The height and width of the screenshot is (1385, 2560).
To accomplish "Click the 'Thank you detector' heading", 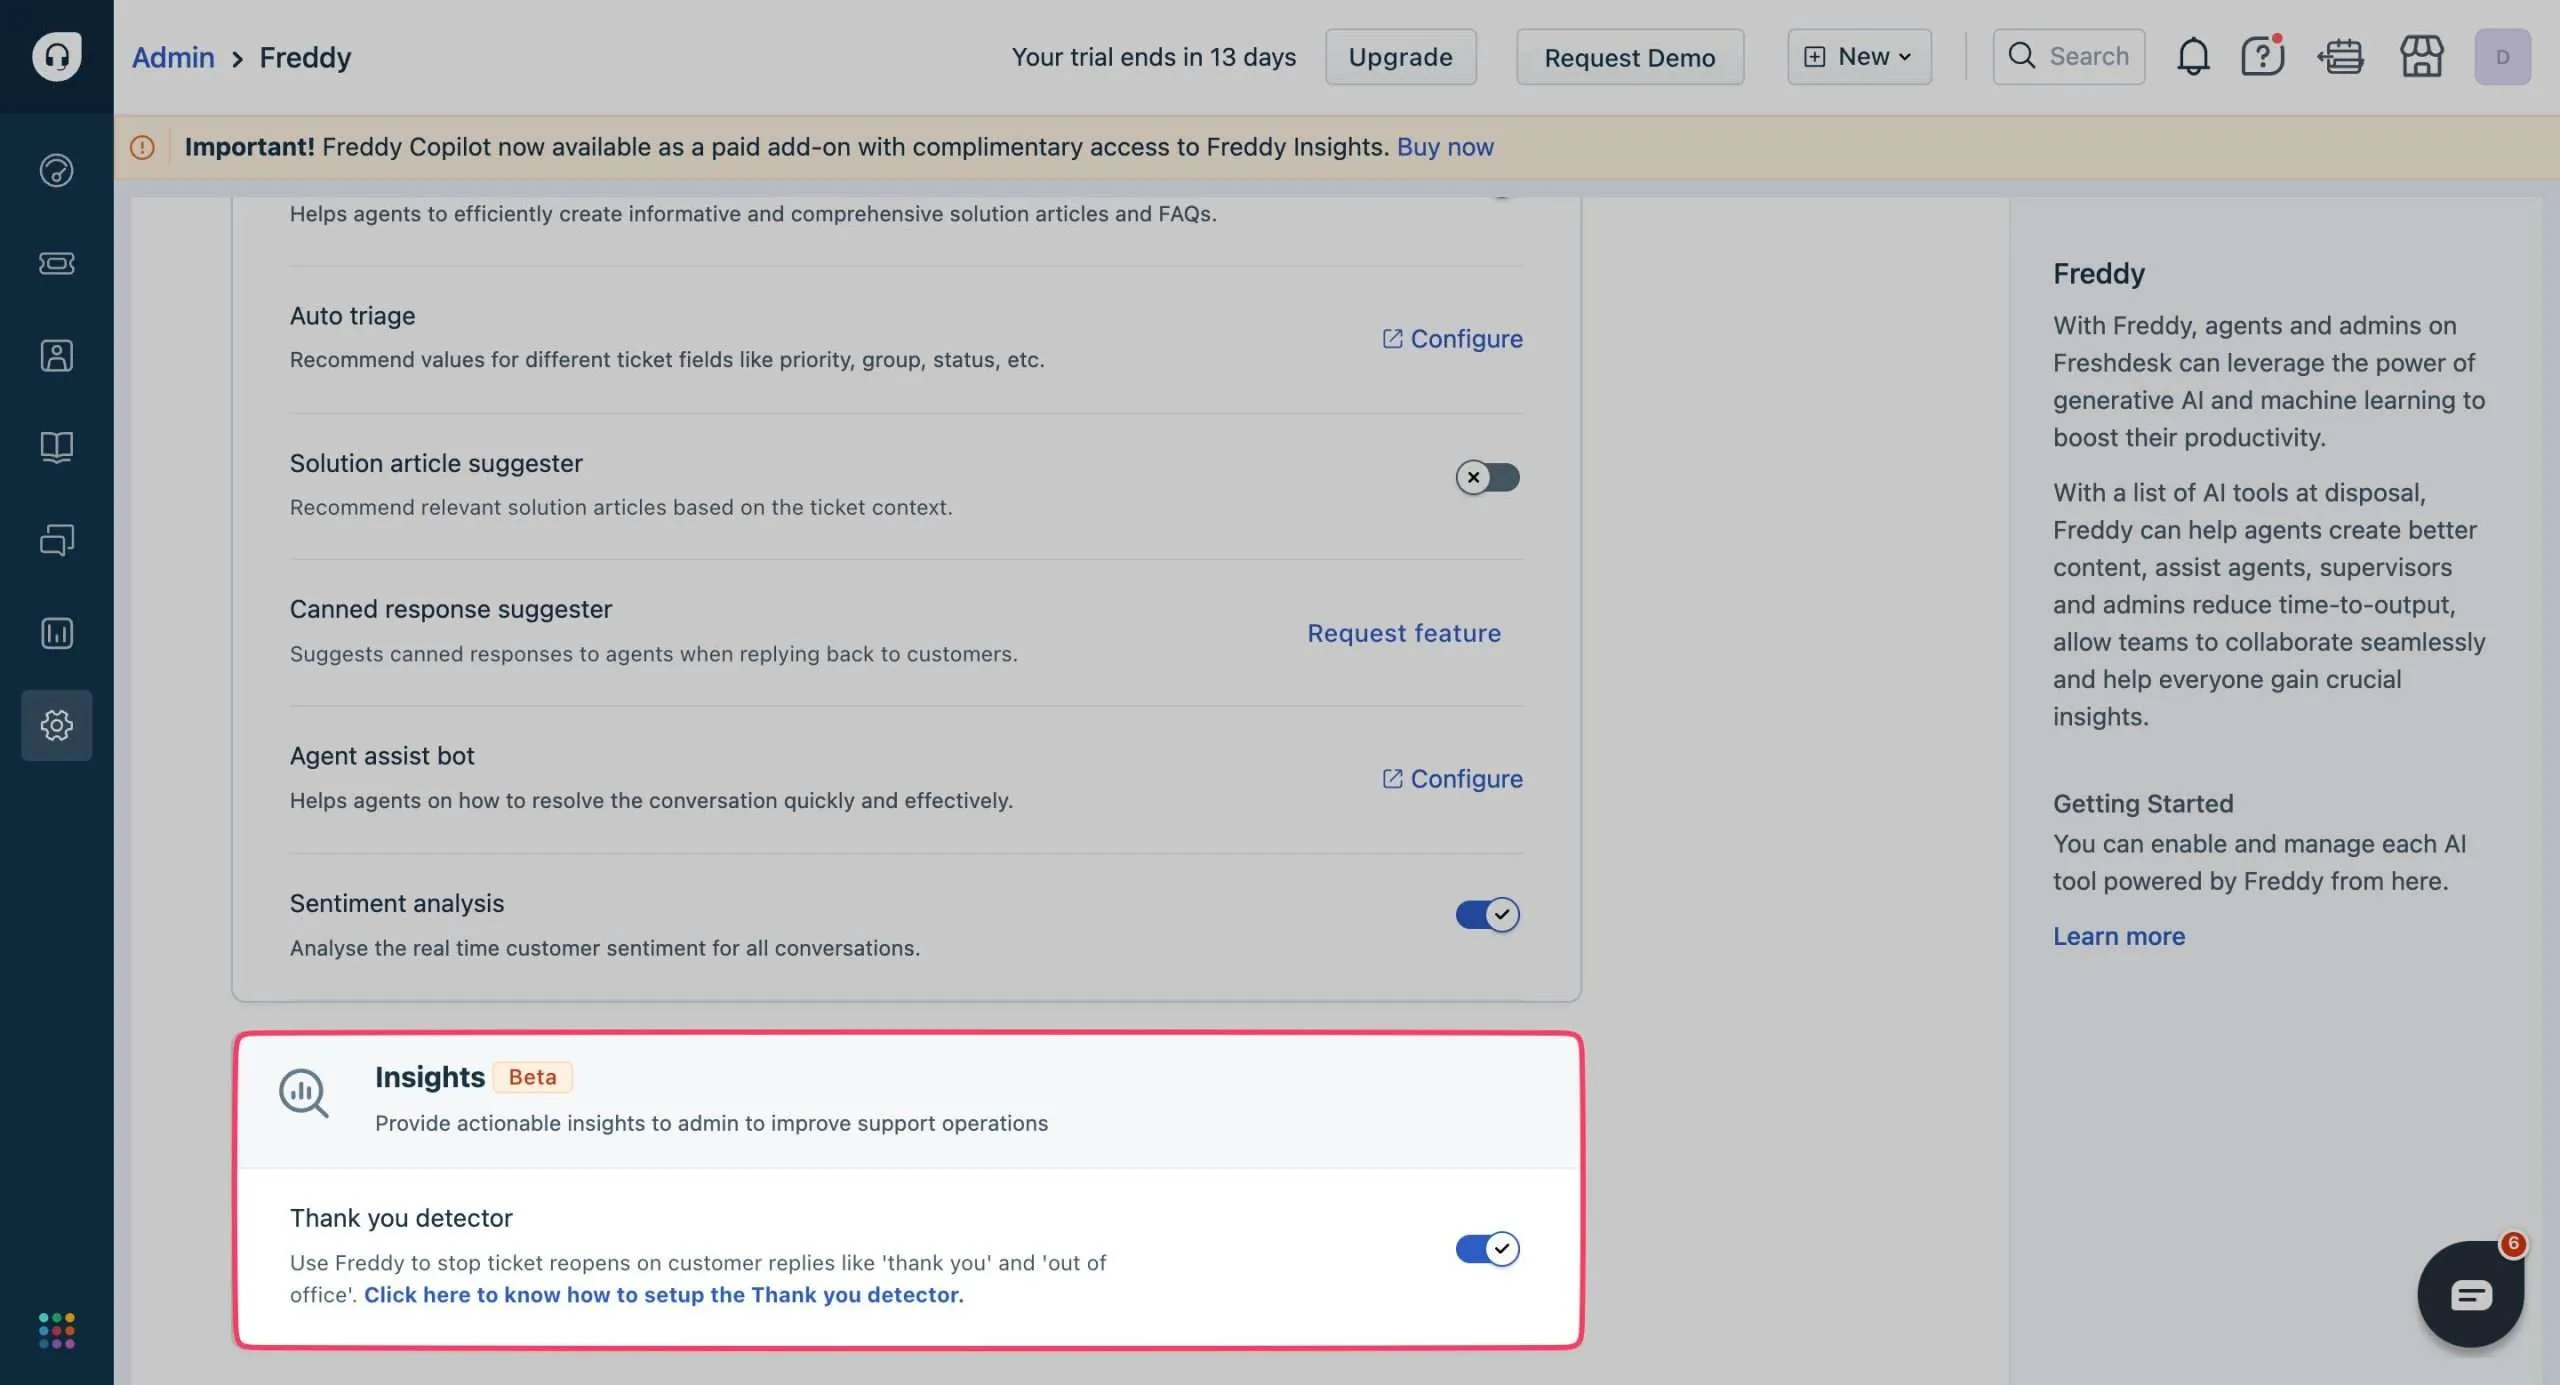I will (x=401, y=1217).
